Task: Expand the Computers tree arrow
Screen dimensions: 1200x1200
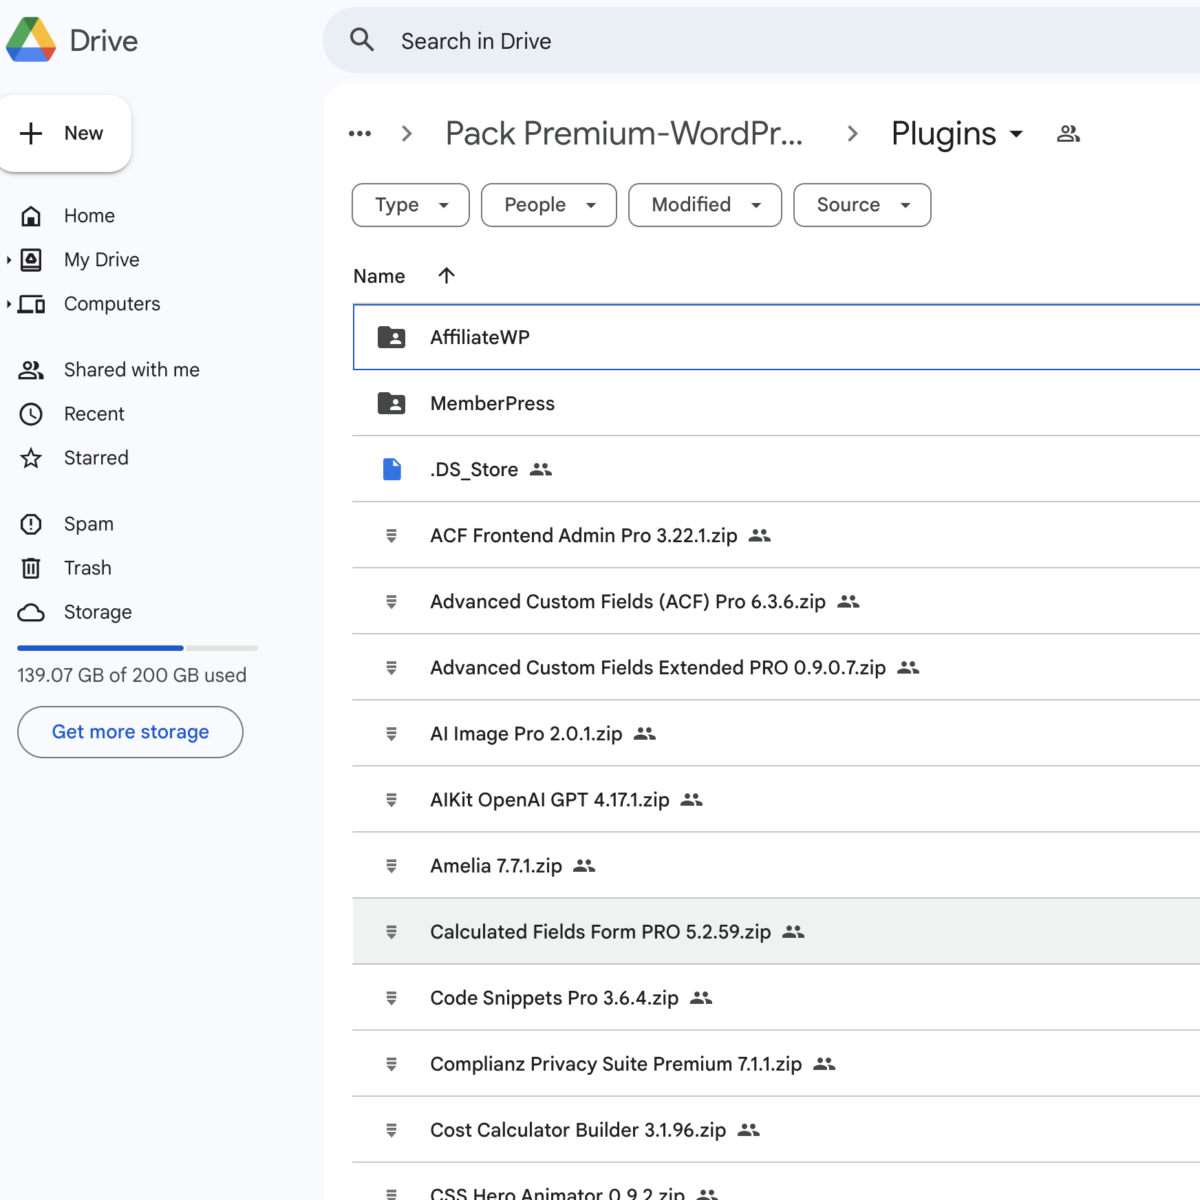Action: coord(9,304)
